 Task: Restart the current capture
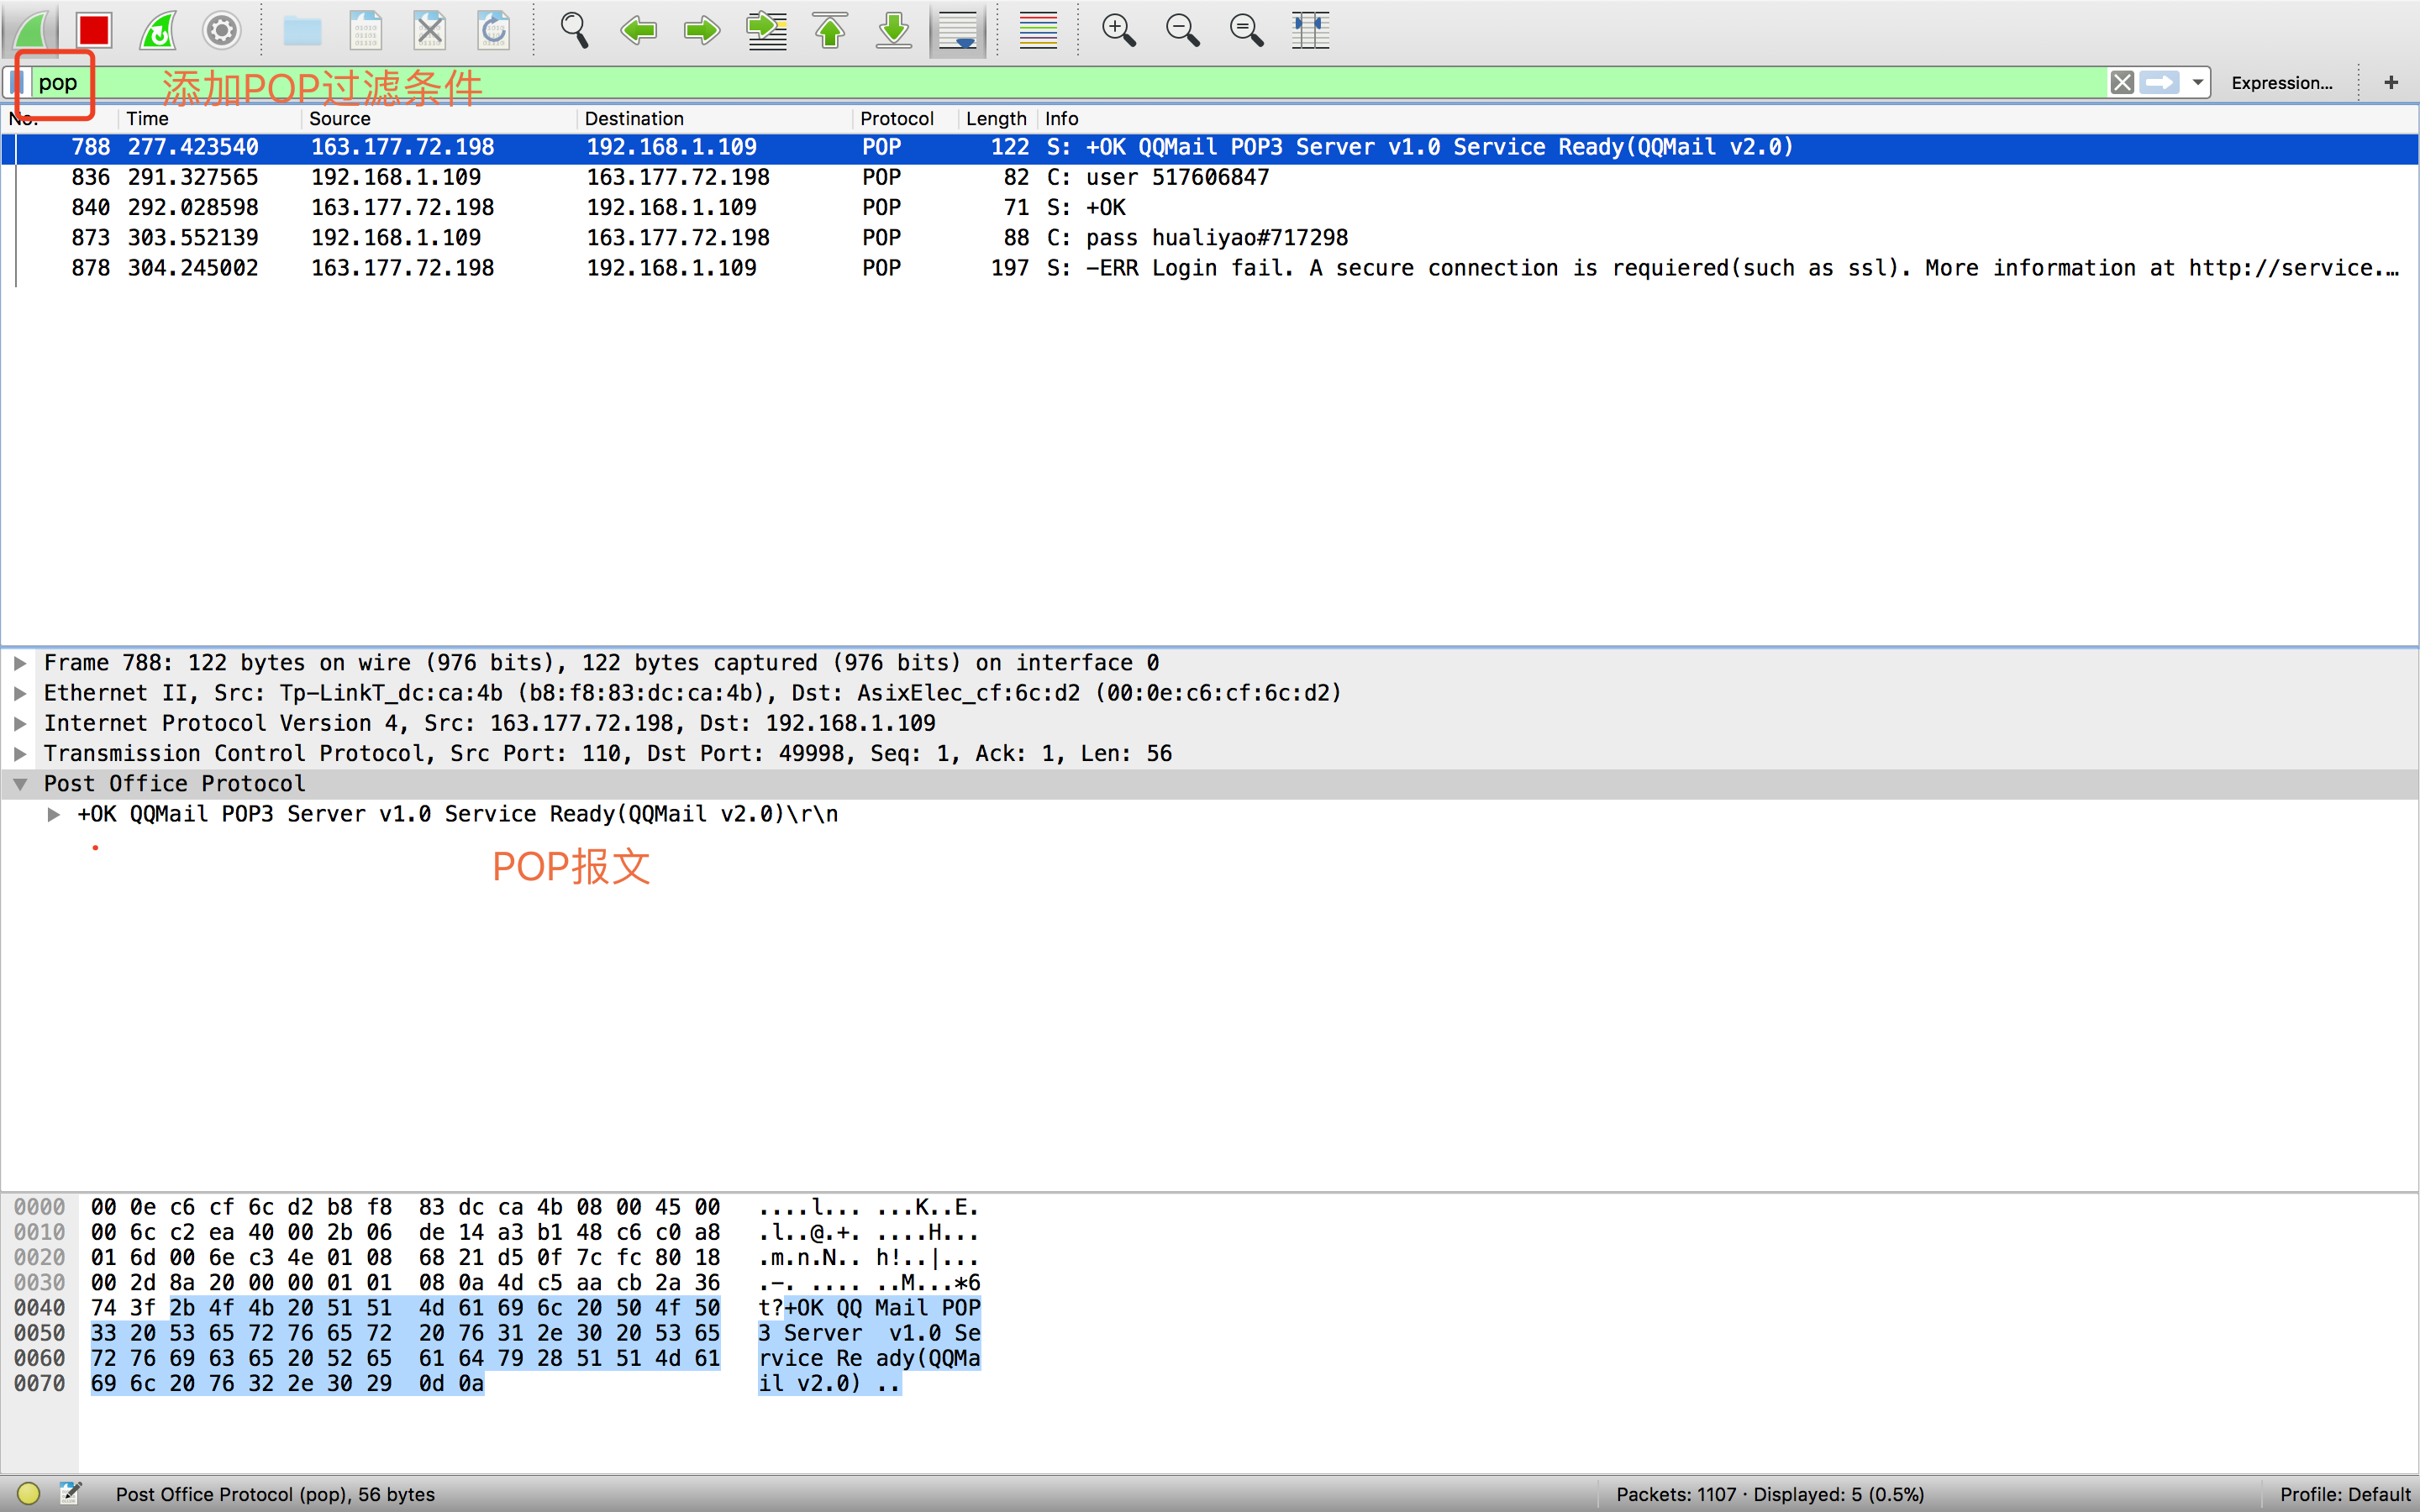(158, 30)
